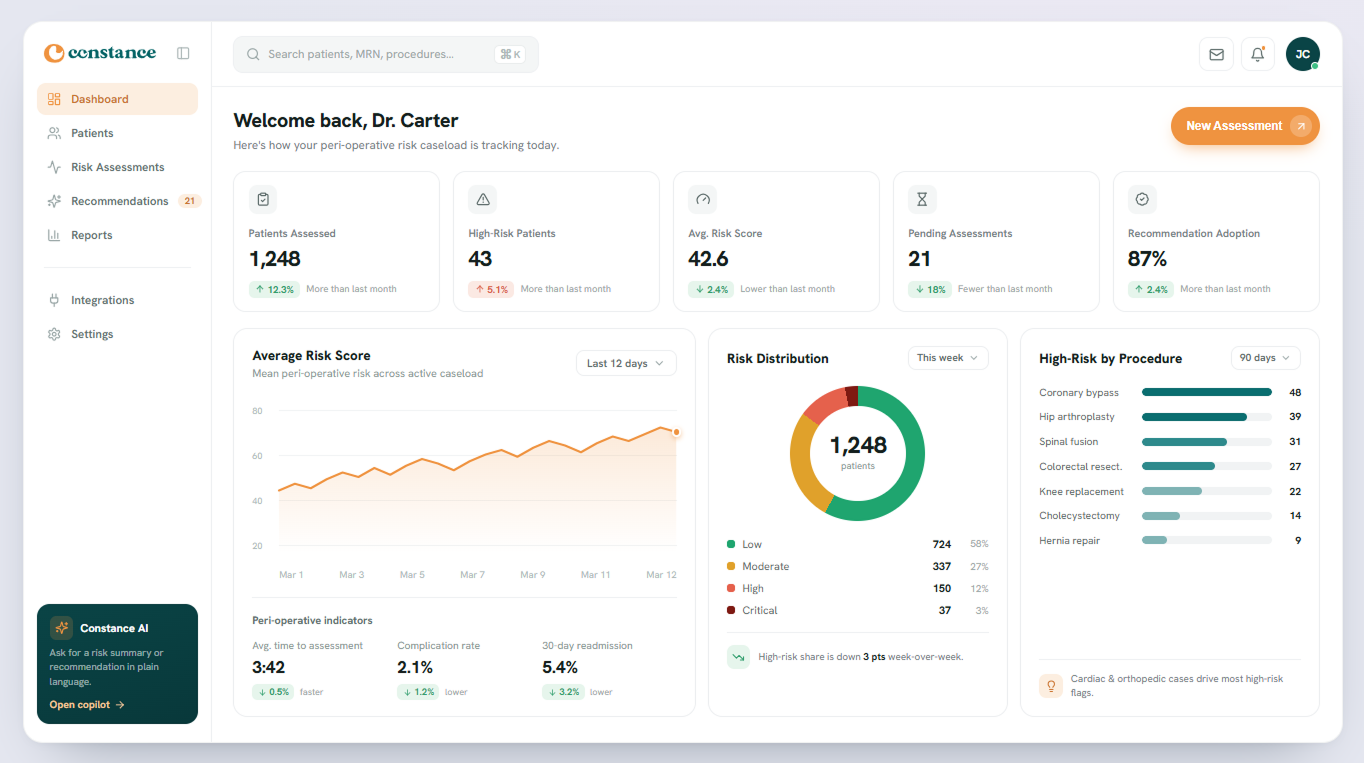Click the High-Risk Patients warning icon
Image resolution: width=1364 pixels, height=763 pixels.
pyautogui.click(x=483, y=199)
